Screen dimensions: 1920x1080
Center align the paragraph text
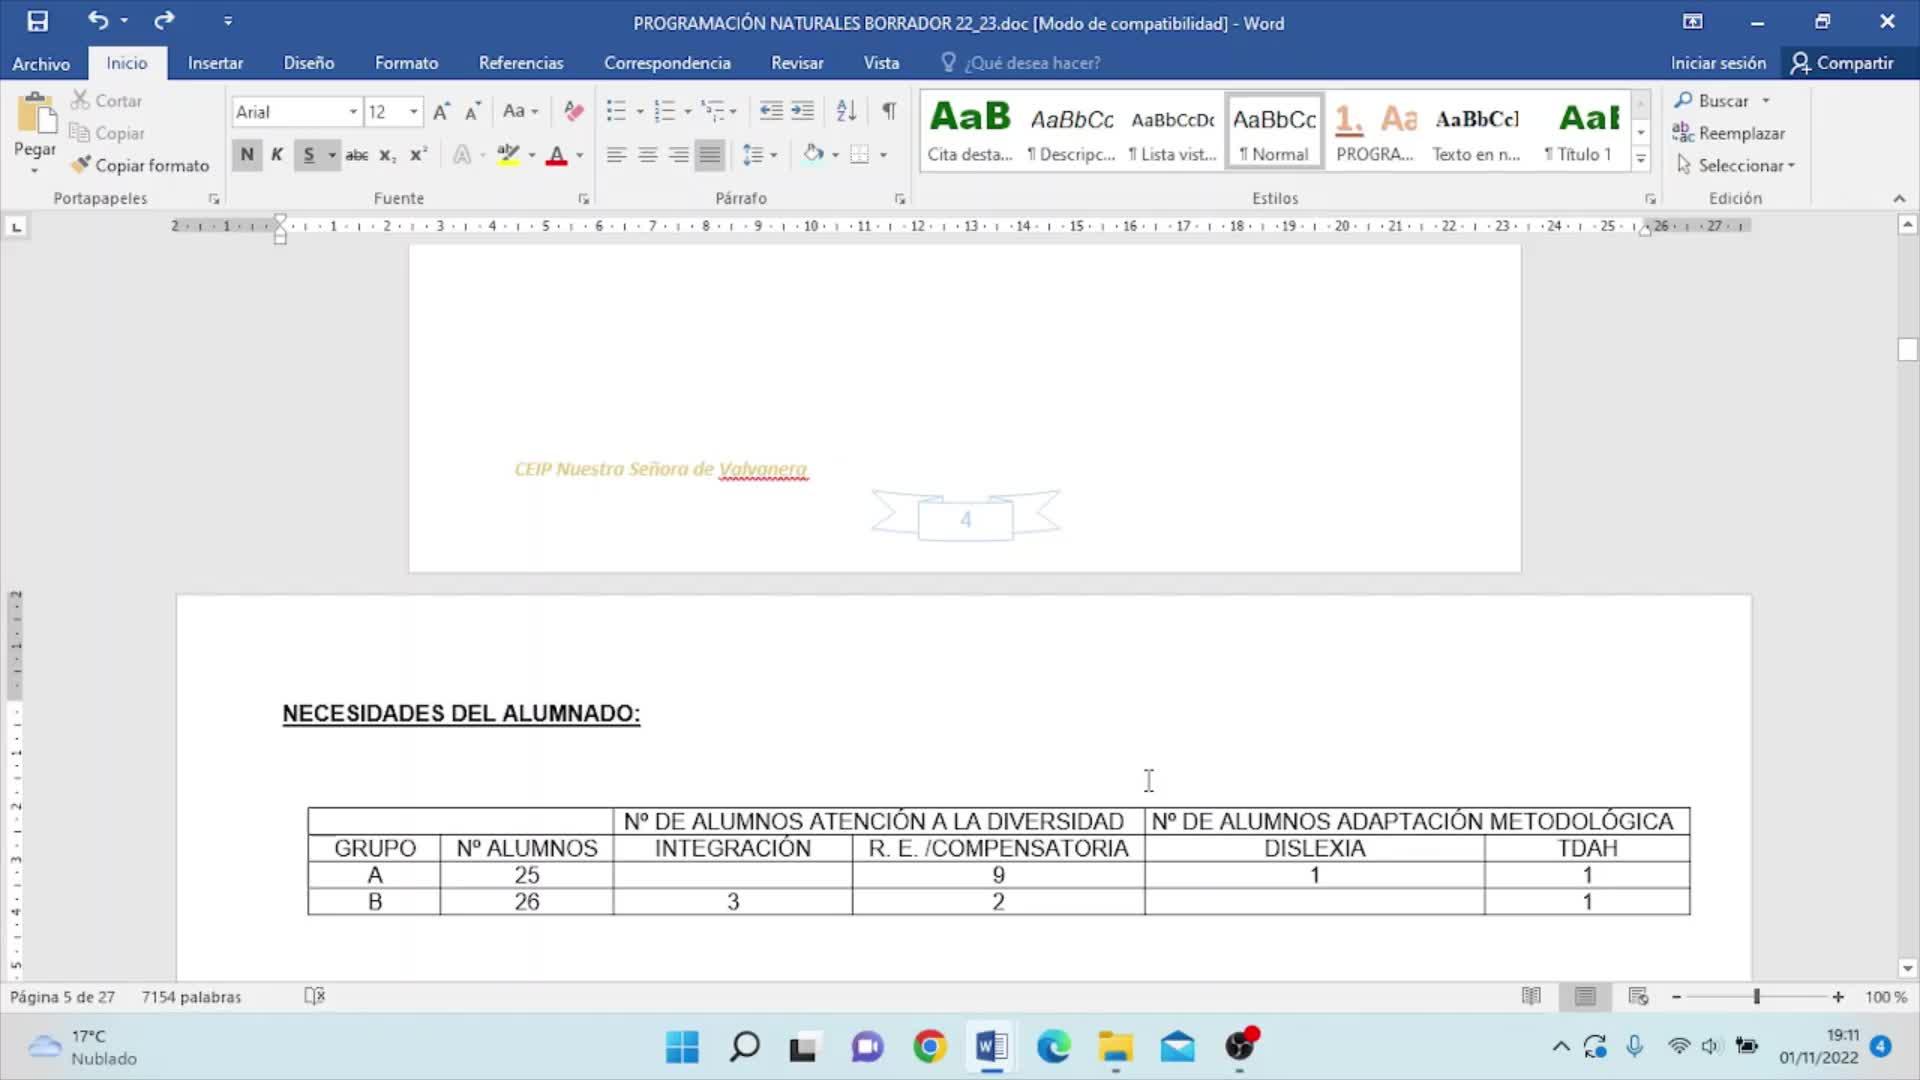click(648, 155)
